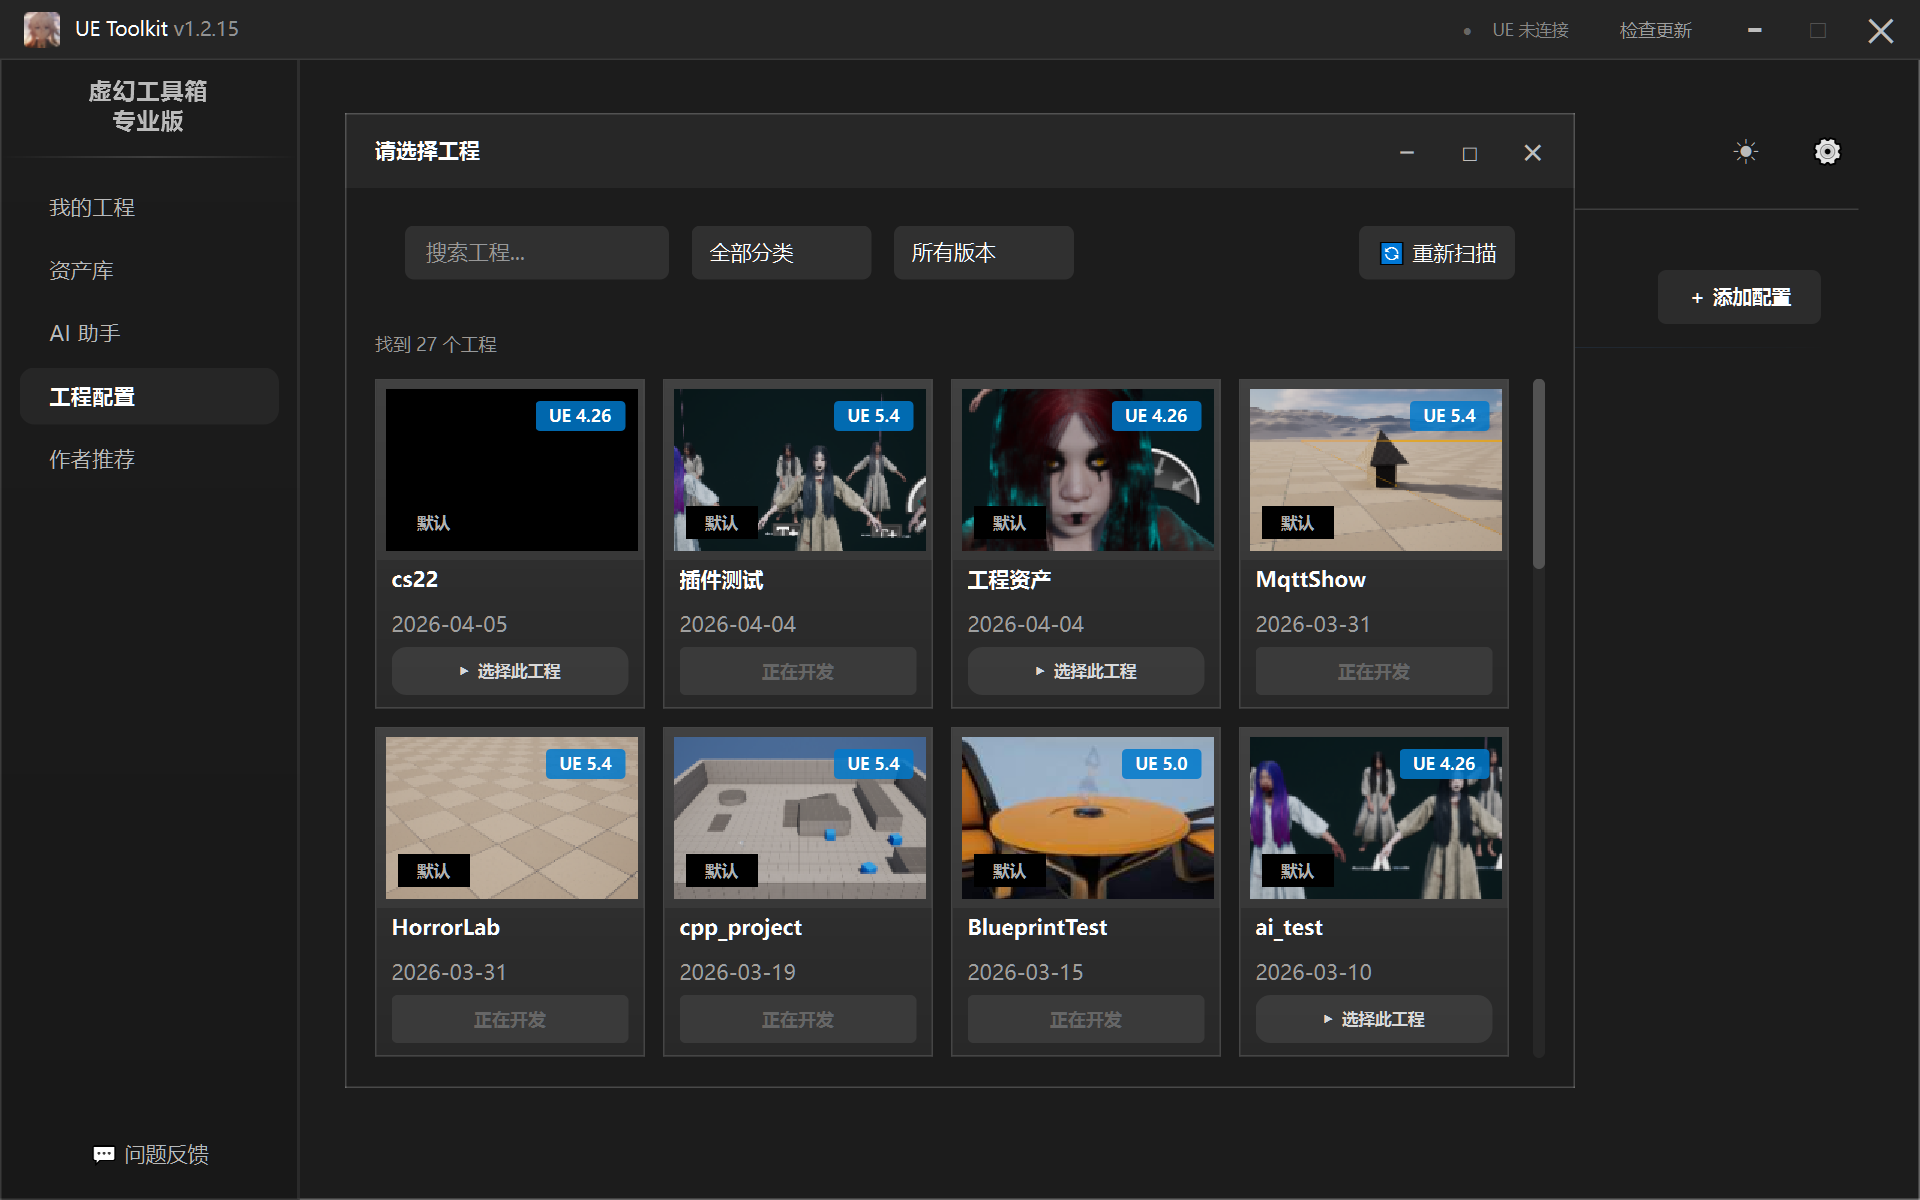Click the MqttShow desert scene thumbnail
1920x1200 pixels.
pyautogui.click(x=1376, y=470)
